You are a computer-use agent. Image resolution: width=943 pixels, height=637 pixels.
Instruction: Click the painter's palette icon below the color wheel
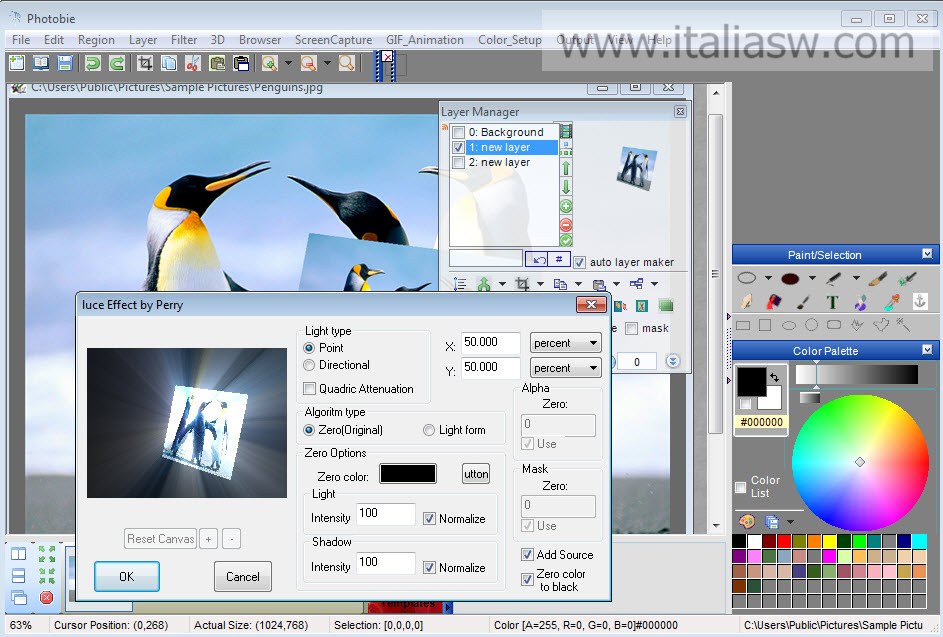pos(747,521)
